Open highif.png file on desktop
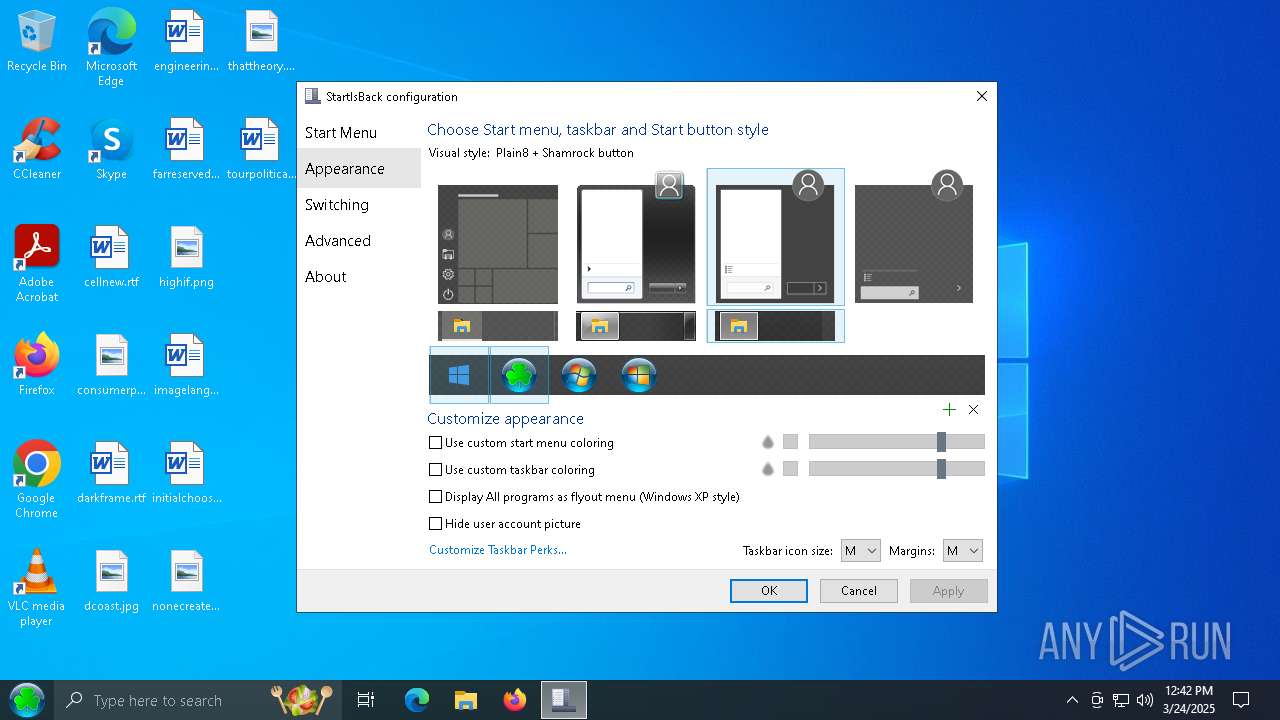 tap(186, 257)
